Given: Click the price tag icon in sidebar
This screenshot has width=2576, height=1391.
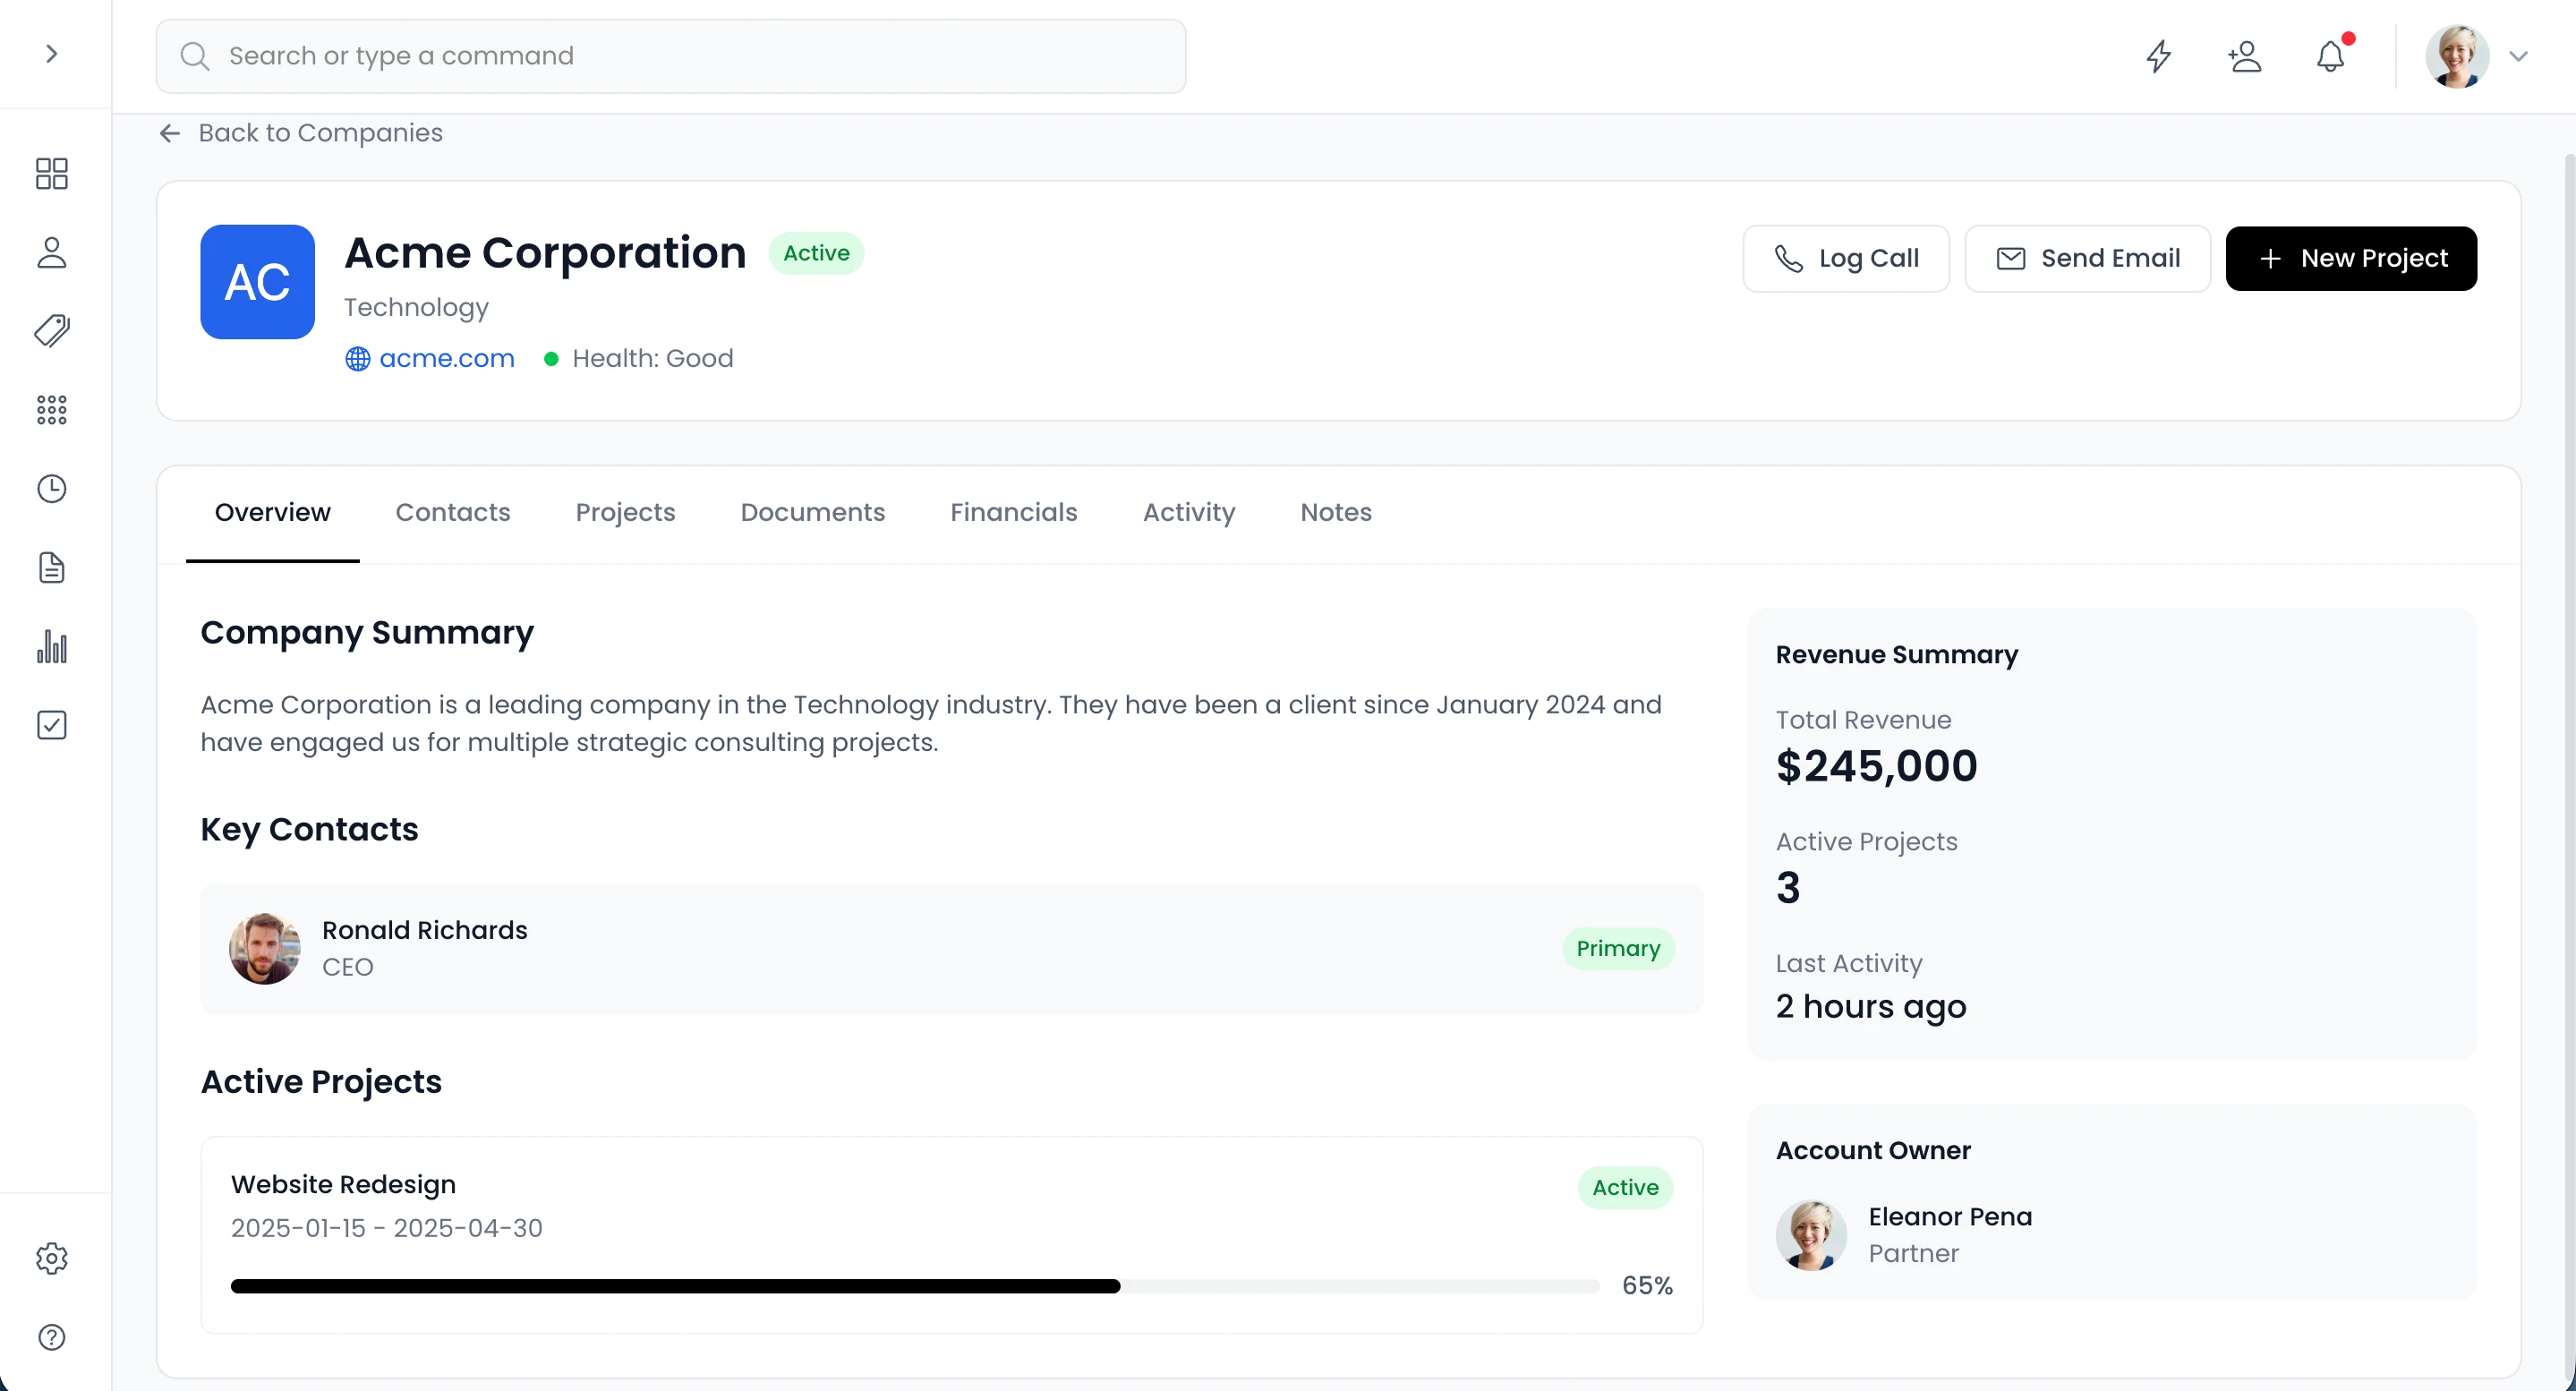Looking at the screenshot, I should coord(51,331).
